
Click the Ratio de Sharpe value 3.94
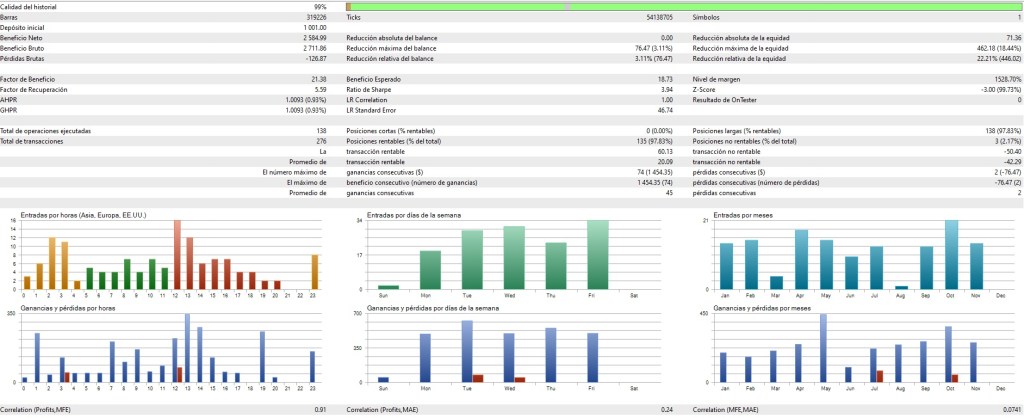(666, 89)
